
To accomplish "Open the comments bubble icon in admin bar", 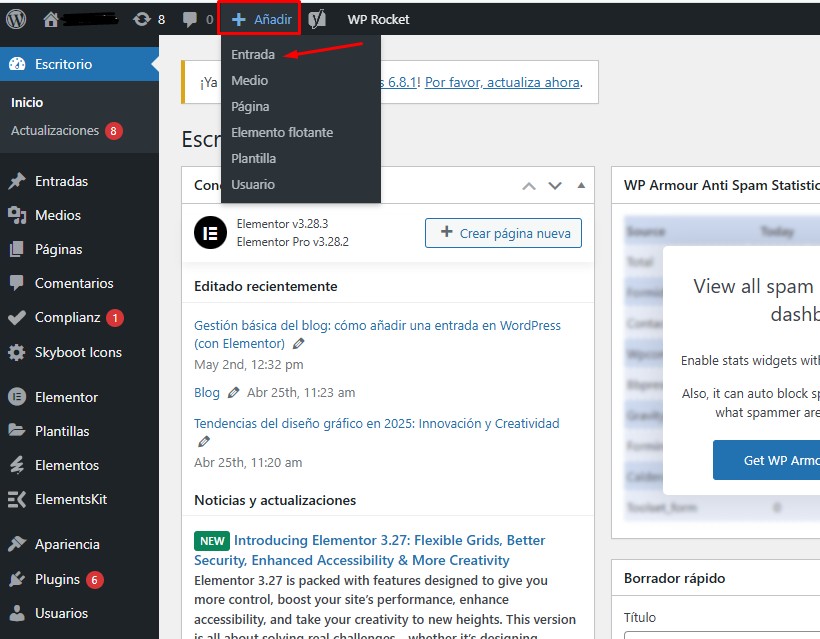I will coord(189,20).
